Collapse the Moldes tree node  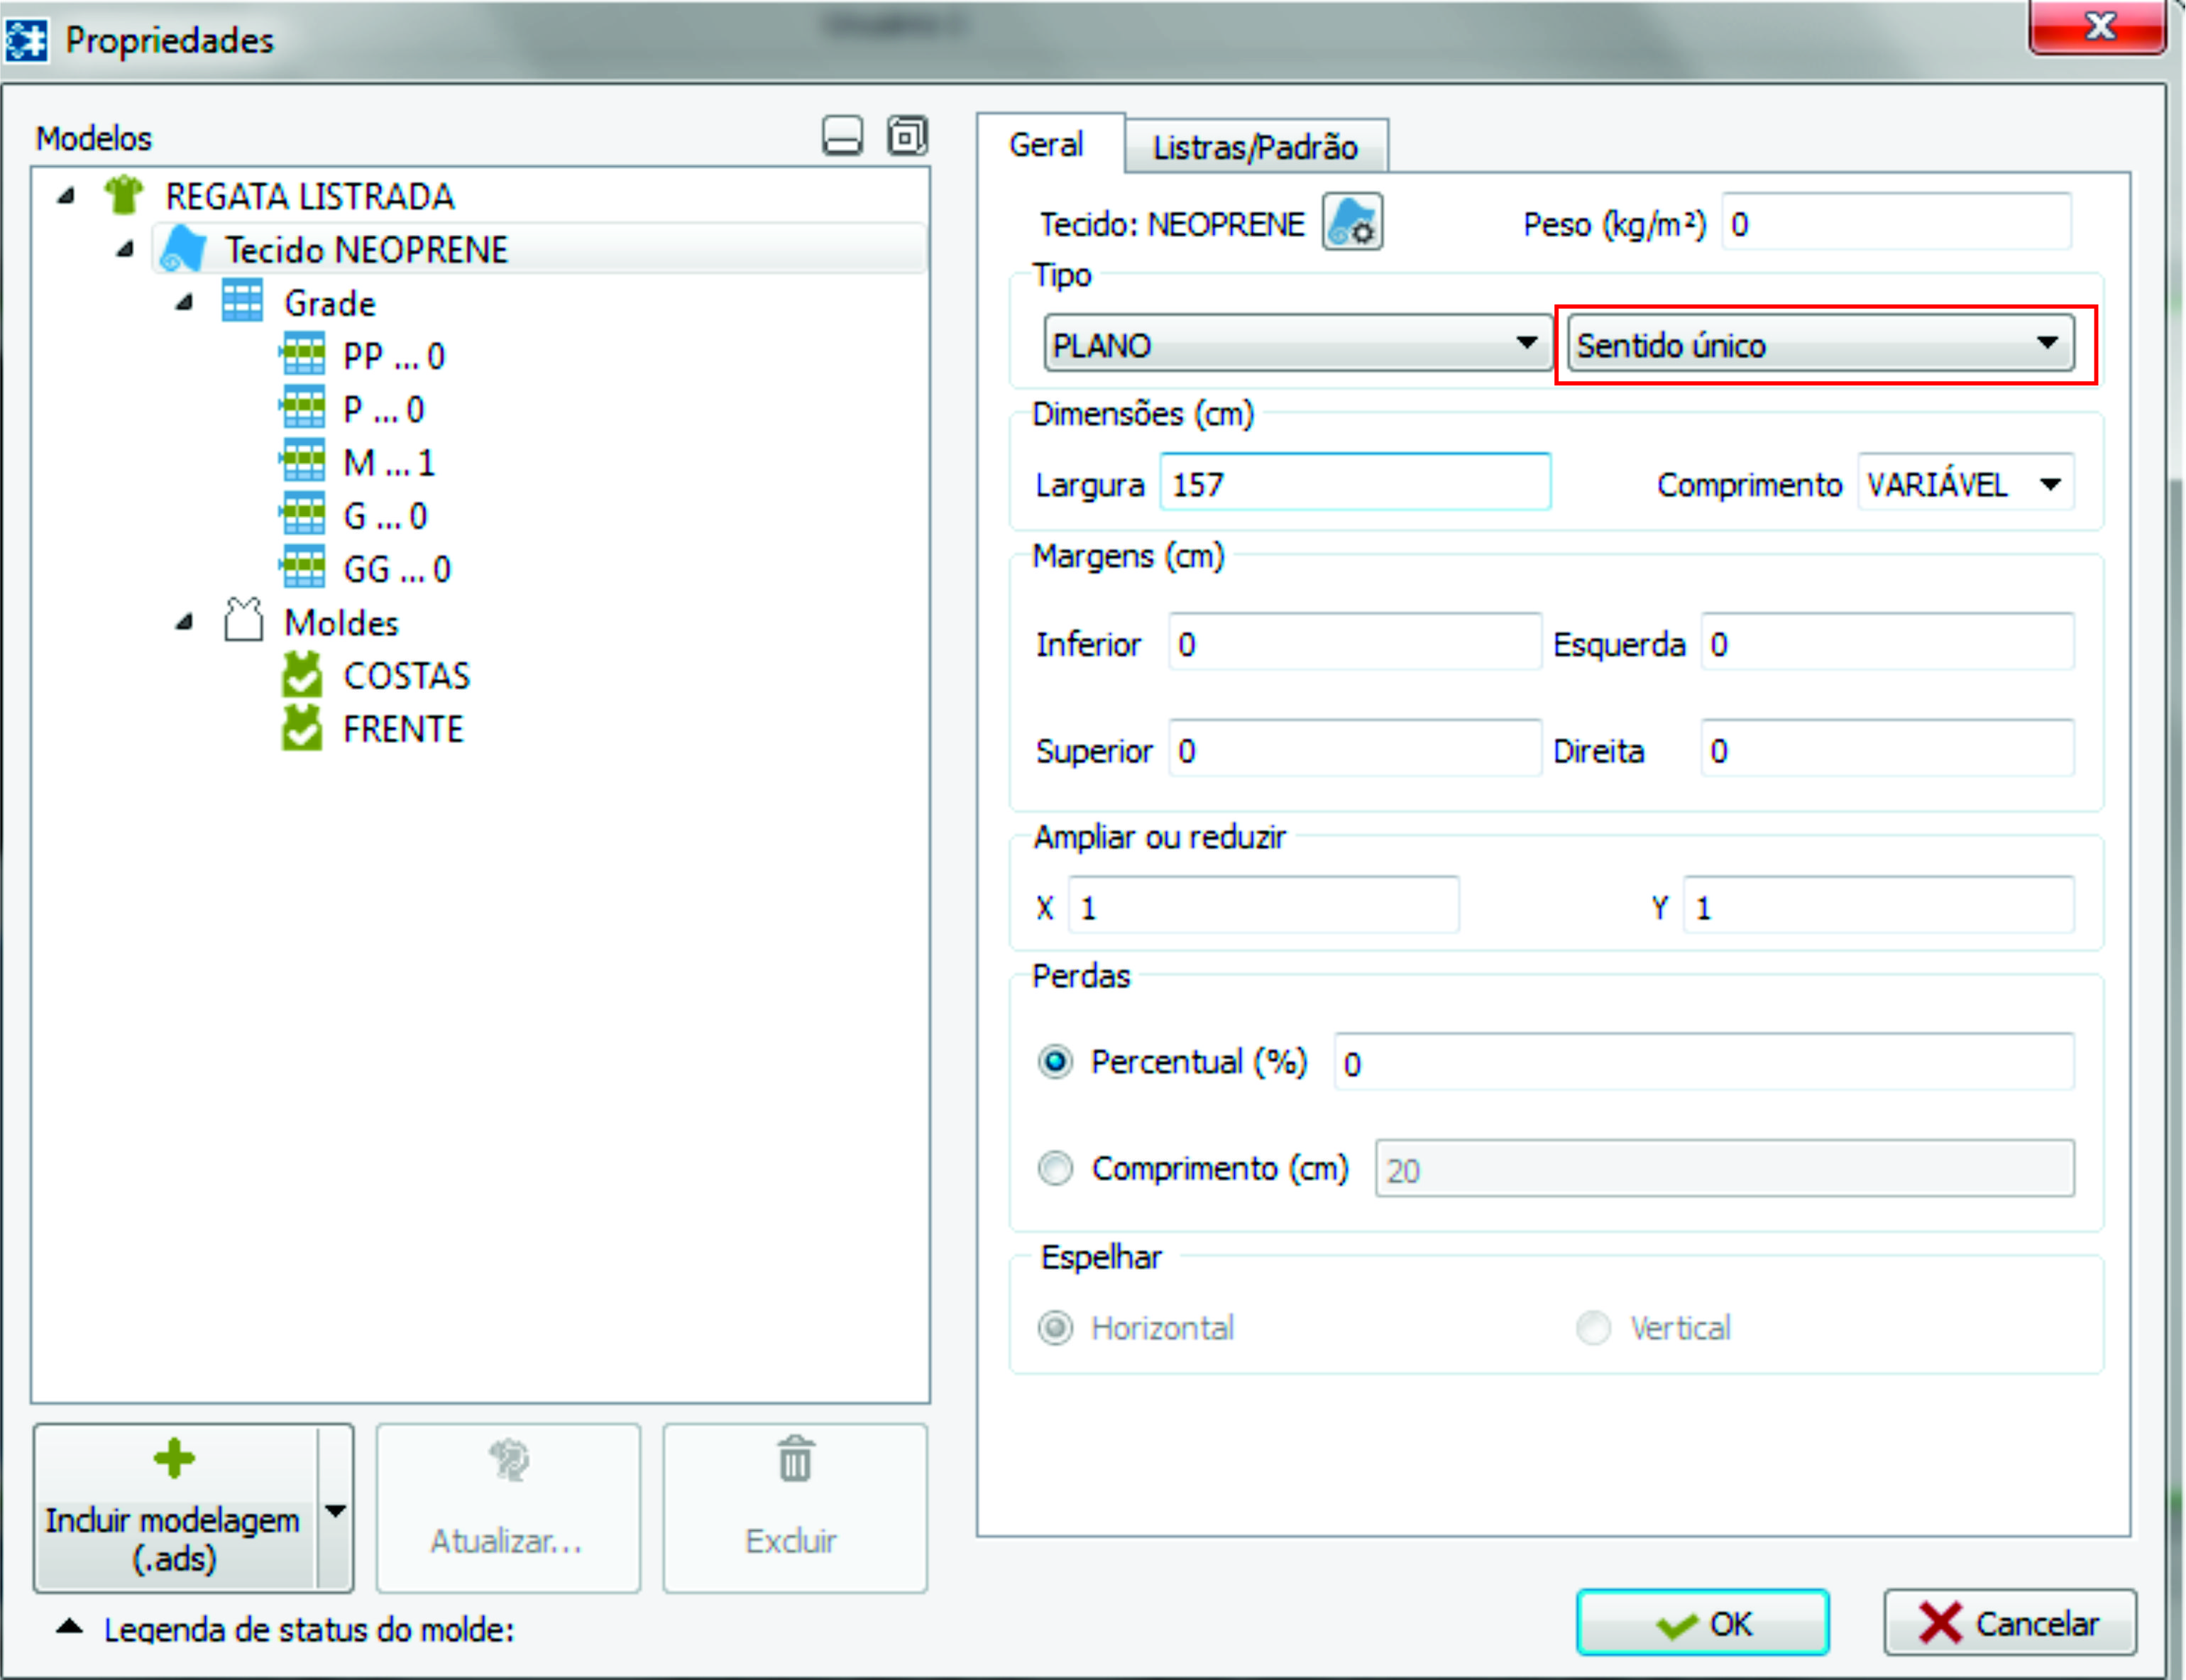pos(184,622)
